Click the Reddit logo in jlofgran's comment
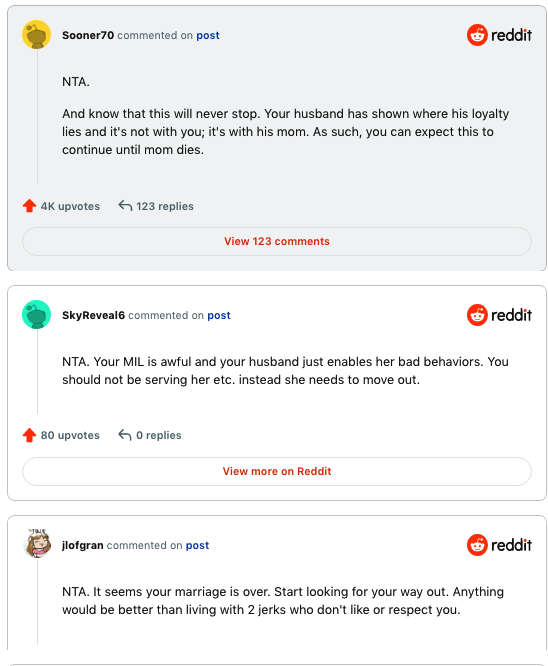 pos(499,545)
